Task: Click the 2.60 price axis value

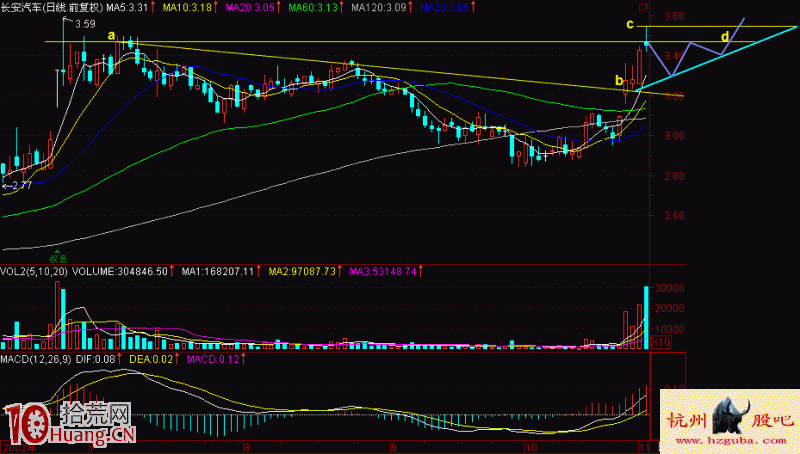Action: [x=674, y=215]
